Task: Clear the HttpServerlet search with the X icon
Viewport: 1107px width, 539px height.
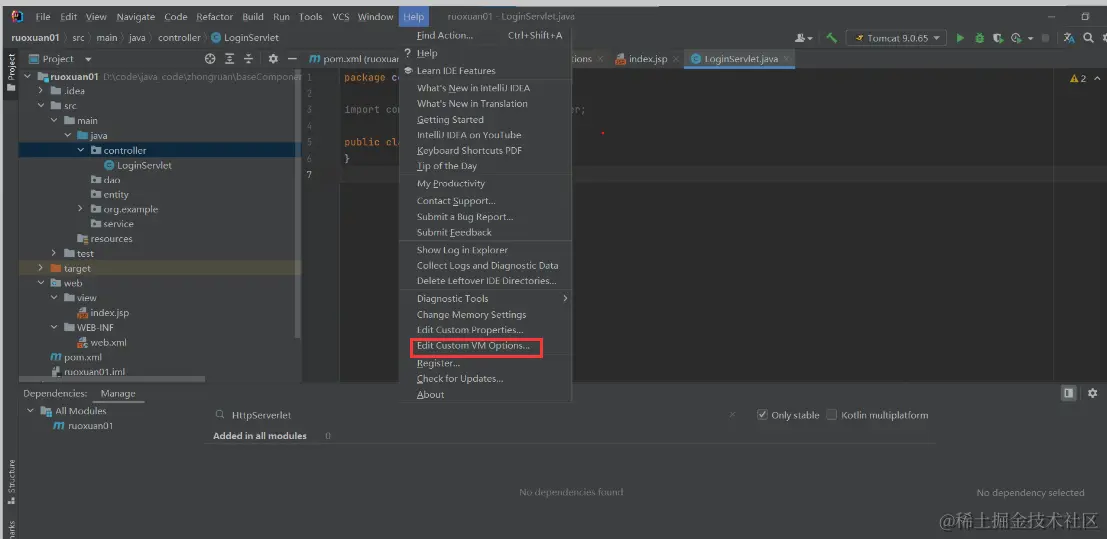Action: click(x=732, y=415)
